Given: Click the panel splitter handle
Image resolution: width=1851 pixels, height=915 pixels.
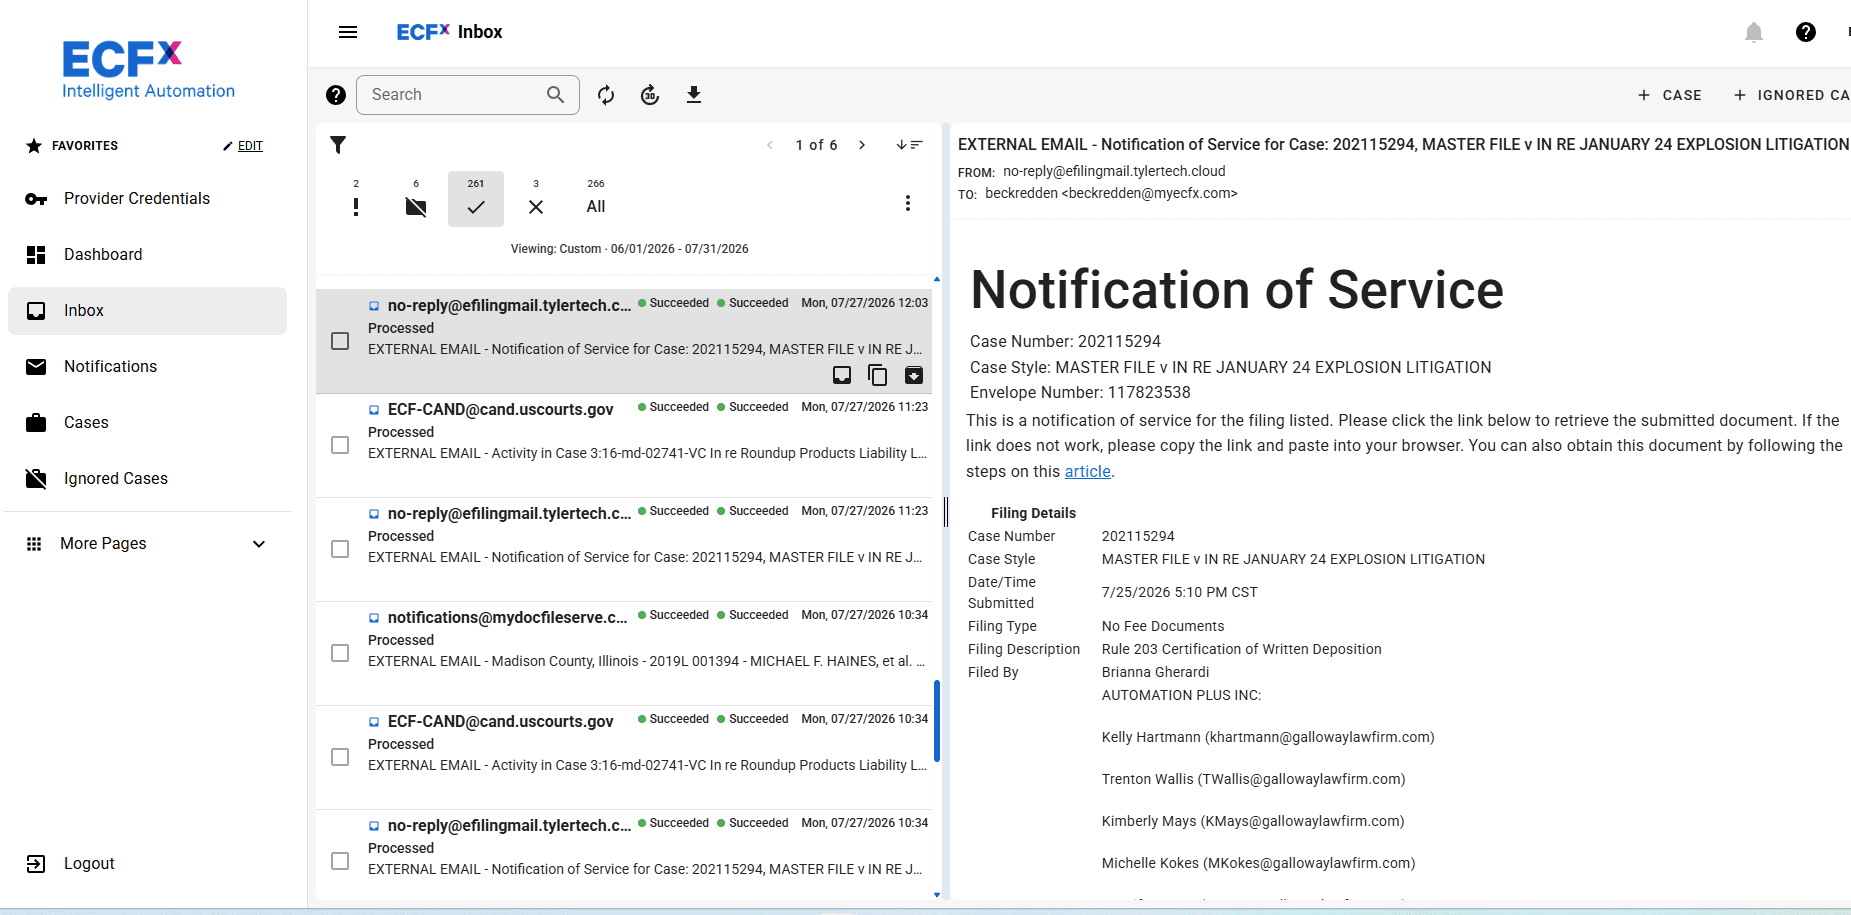Looking at the screenshot, I should point(946,512).
